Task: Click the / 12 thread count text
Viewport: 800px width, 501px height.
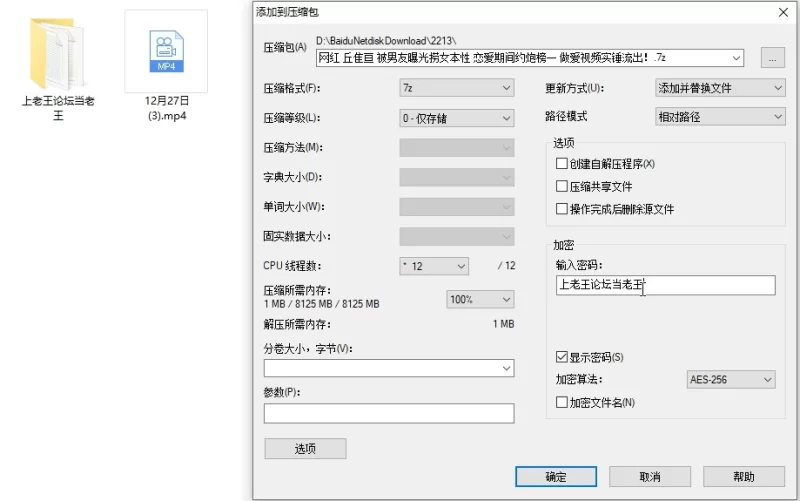Action: pyautogui.click(x=507, y=266)
